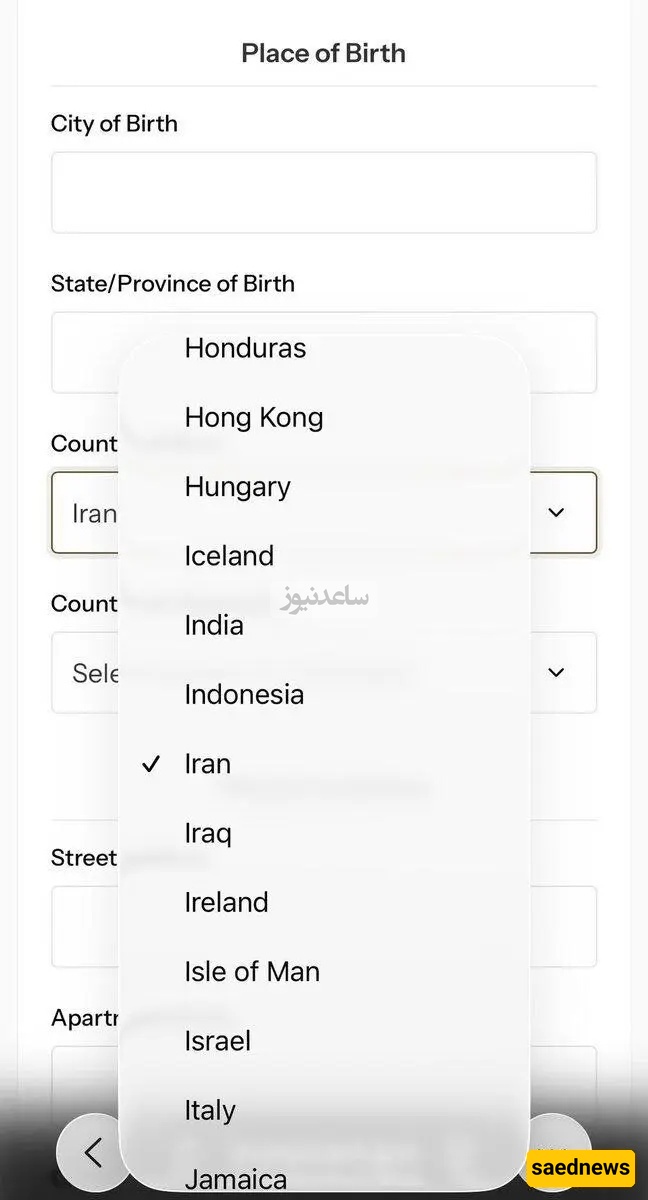This screenshot has height=1200, width=648.
Task: Choose Italy in the country list
Action: point(210,1110)
